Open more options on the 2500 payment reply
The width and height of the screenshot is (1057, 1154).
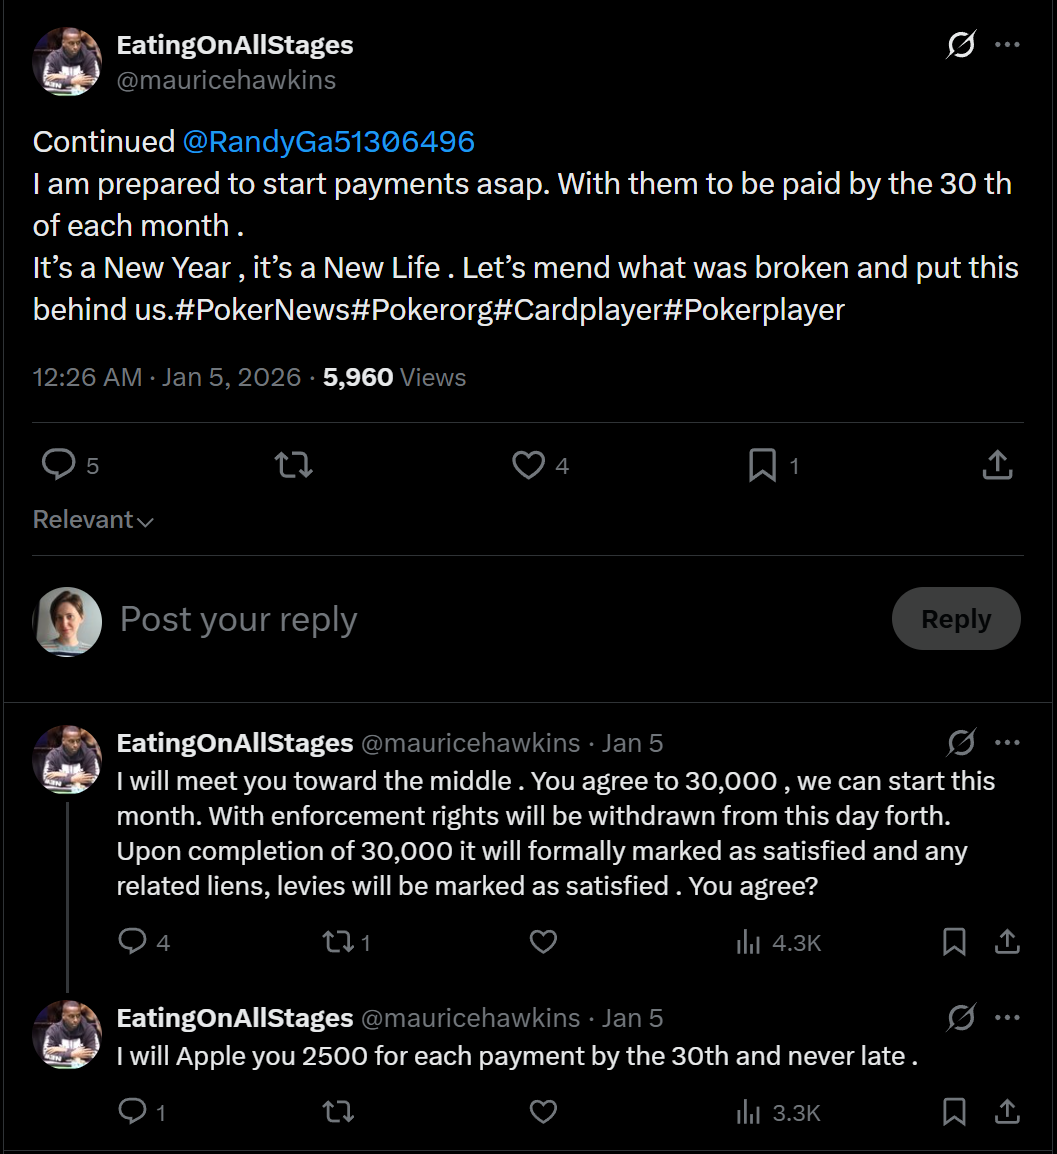click(1007, 1017)
